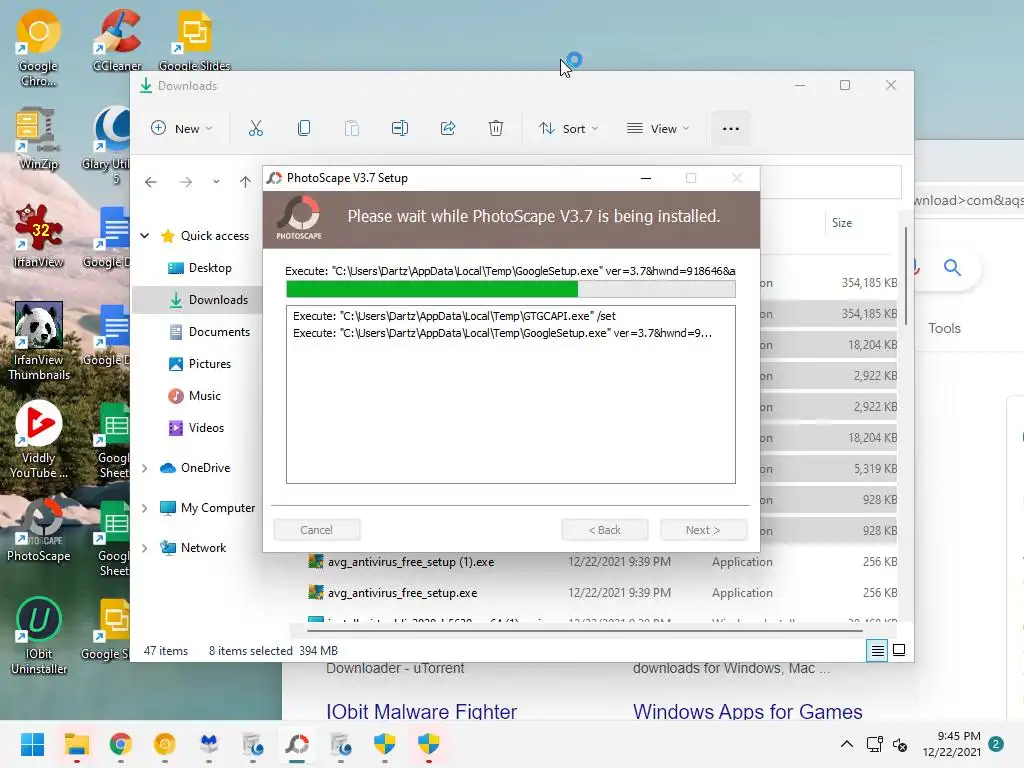This screenshot has width=1024, height=768.
Task: Click the Paste icon in Downloads toolbar
Action: pos(351,128)
